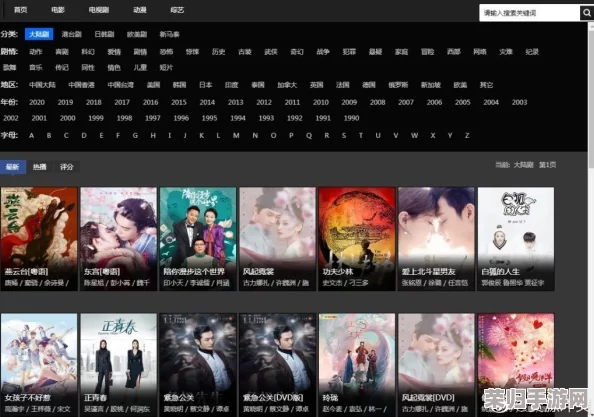Select the 大陆剧 category filter
The width and height of the screenshot is (594, 417).
(39, 34)
